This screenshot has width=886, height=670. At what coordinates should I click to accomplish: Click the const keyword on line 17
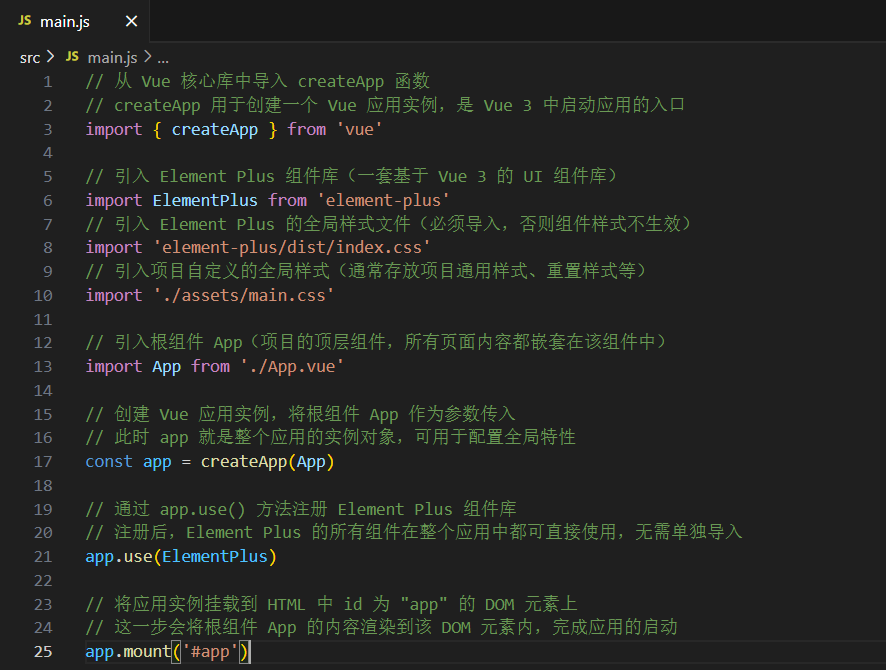[108, 462]
